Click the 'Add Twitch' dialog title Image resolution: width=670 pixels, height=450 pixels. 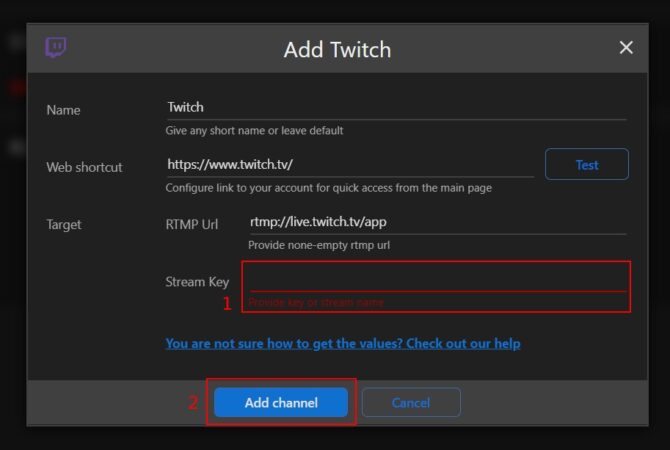[x=337, y=50]
